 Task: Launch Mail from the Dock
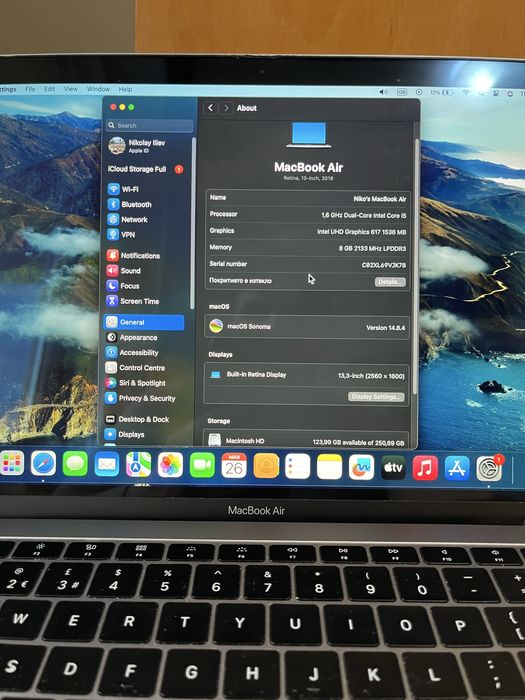107,465
